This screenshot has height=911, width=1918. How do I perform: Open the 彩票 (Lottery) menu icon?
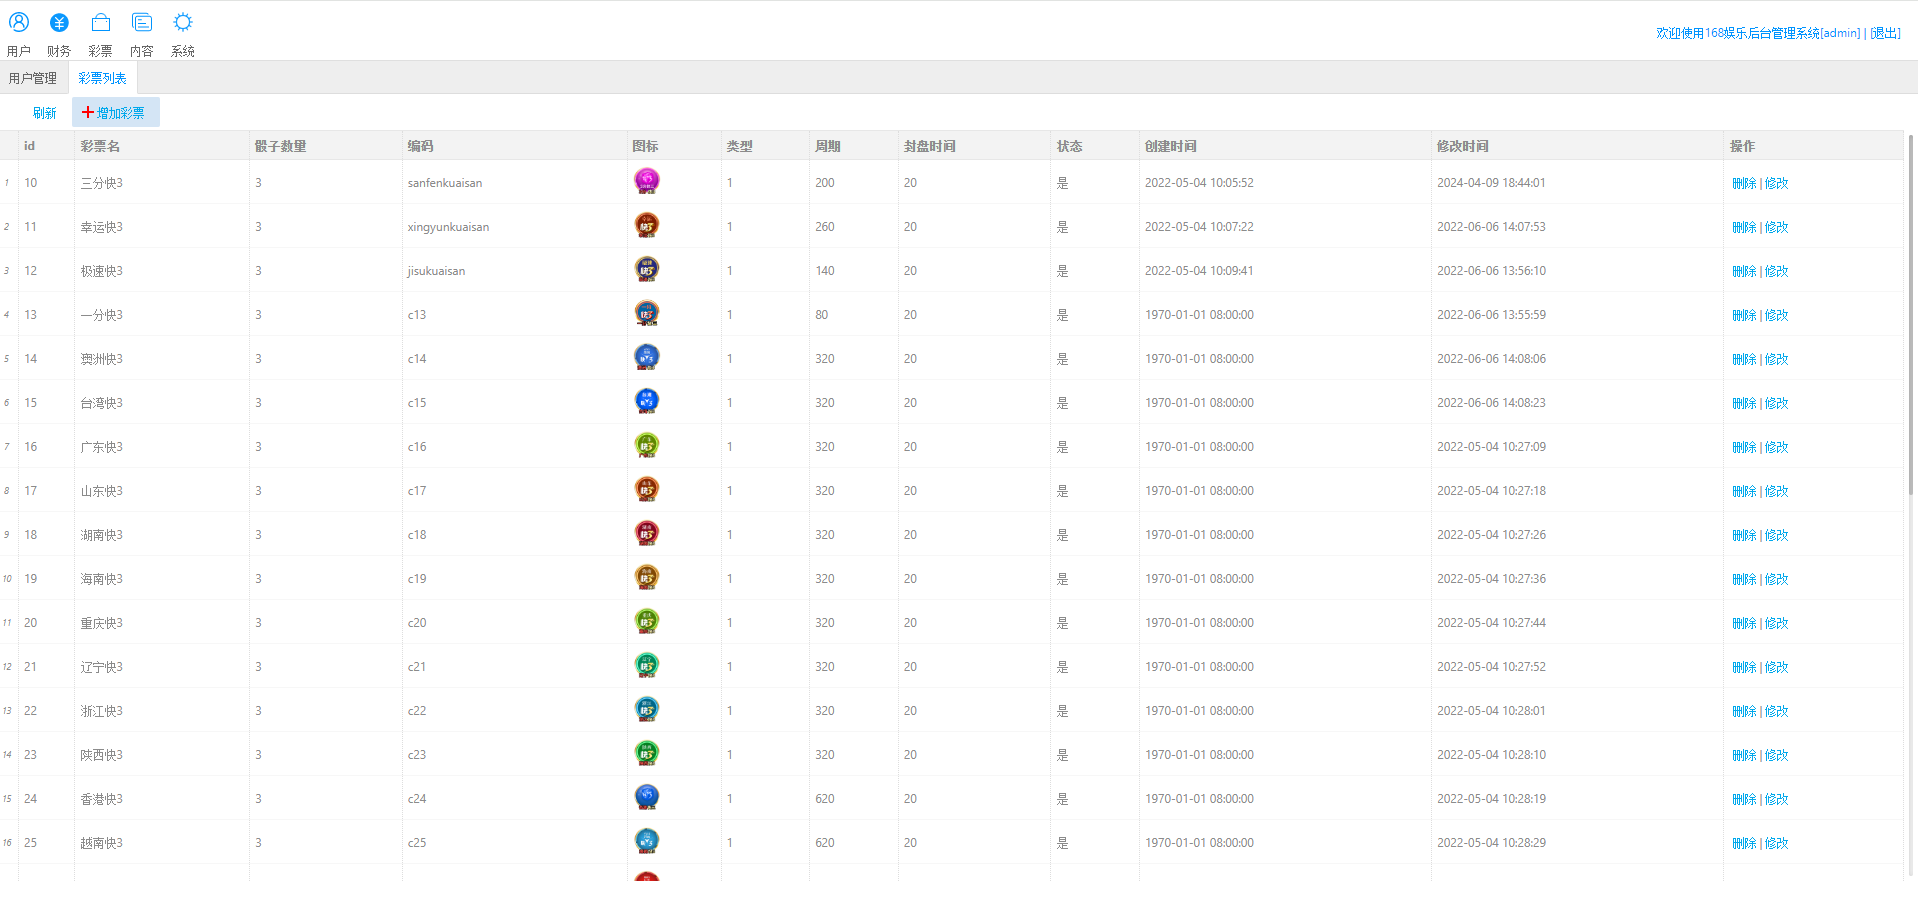[100, 22]
